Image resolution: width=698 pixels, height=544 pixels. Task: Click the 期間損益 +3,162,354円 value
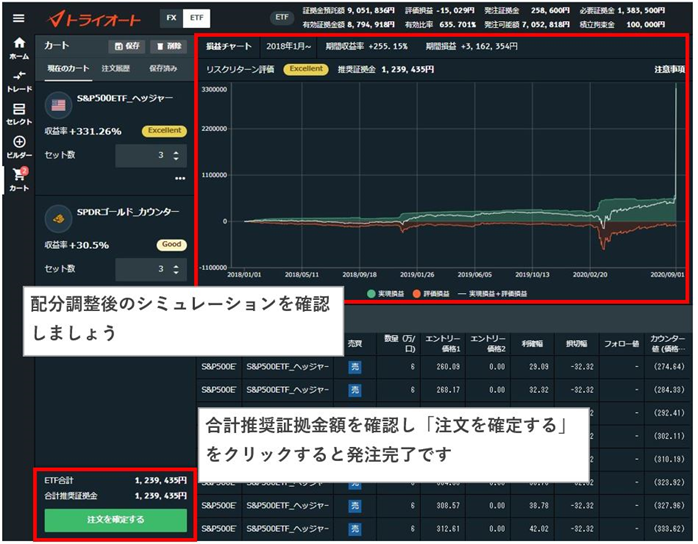click(x=489, y=46)
